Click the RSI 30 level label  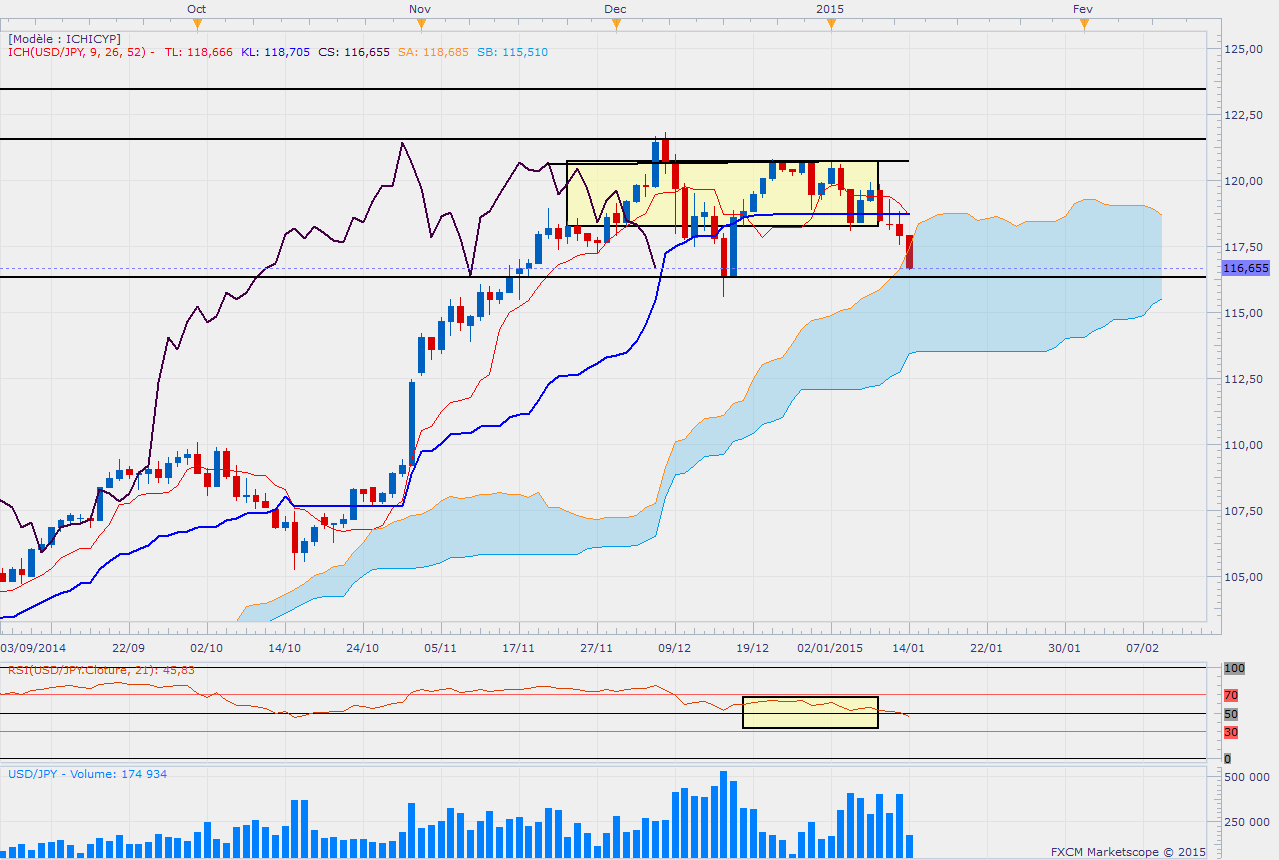coord(1232,733)
